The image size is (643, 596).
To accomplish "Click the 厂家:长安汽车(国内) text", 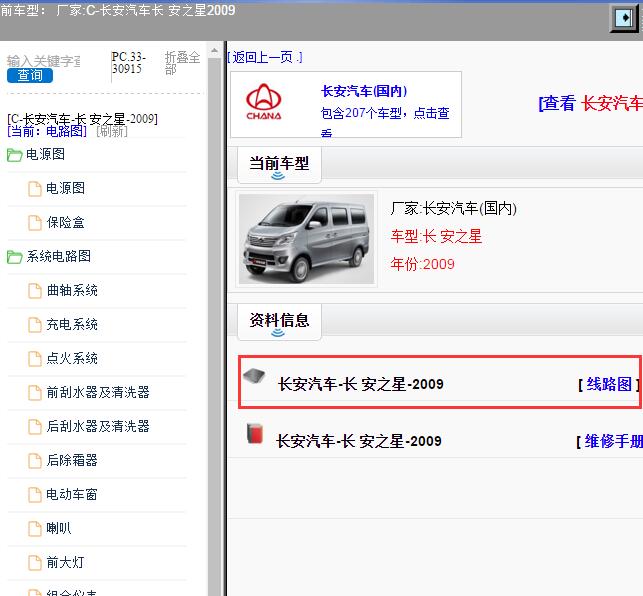I will coord(453,208).
